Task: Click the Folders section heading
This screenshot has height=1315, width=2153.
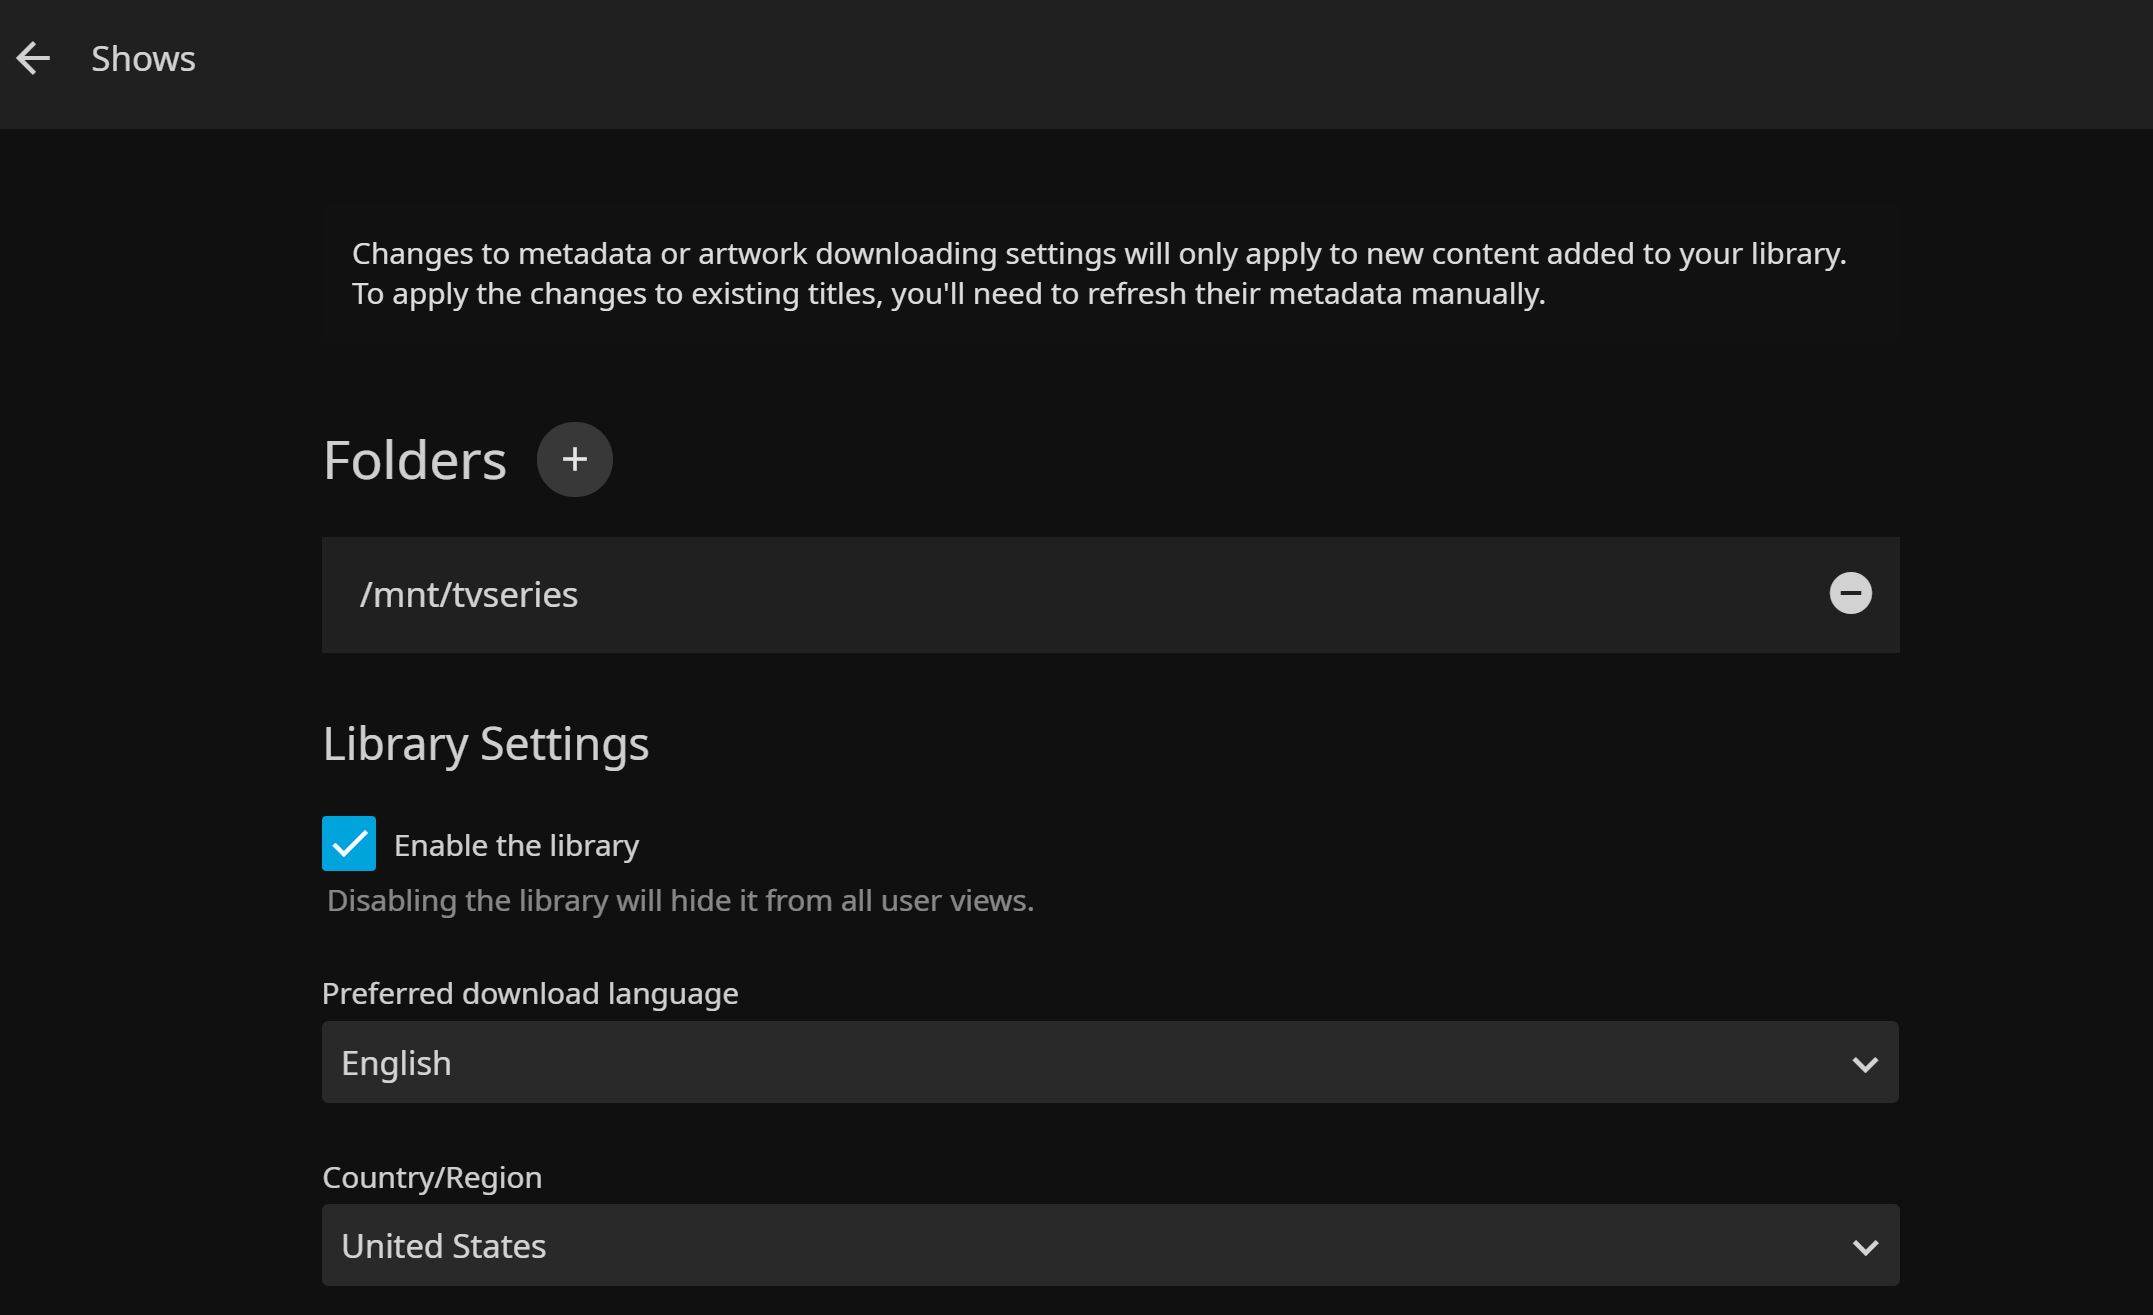Action: pyautogui.click(x=414, y=461)
